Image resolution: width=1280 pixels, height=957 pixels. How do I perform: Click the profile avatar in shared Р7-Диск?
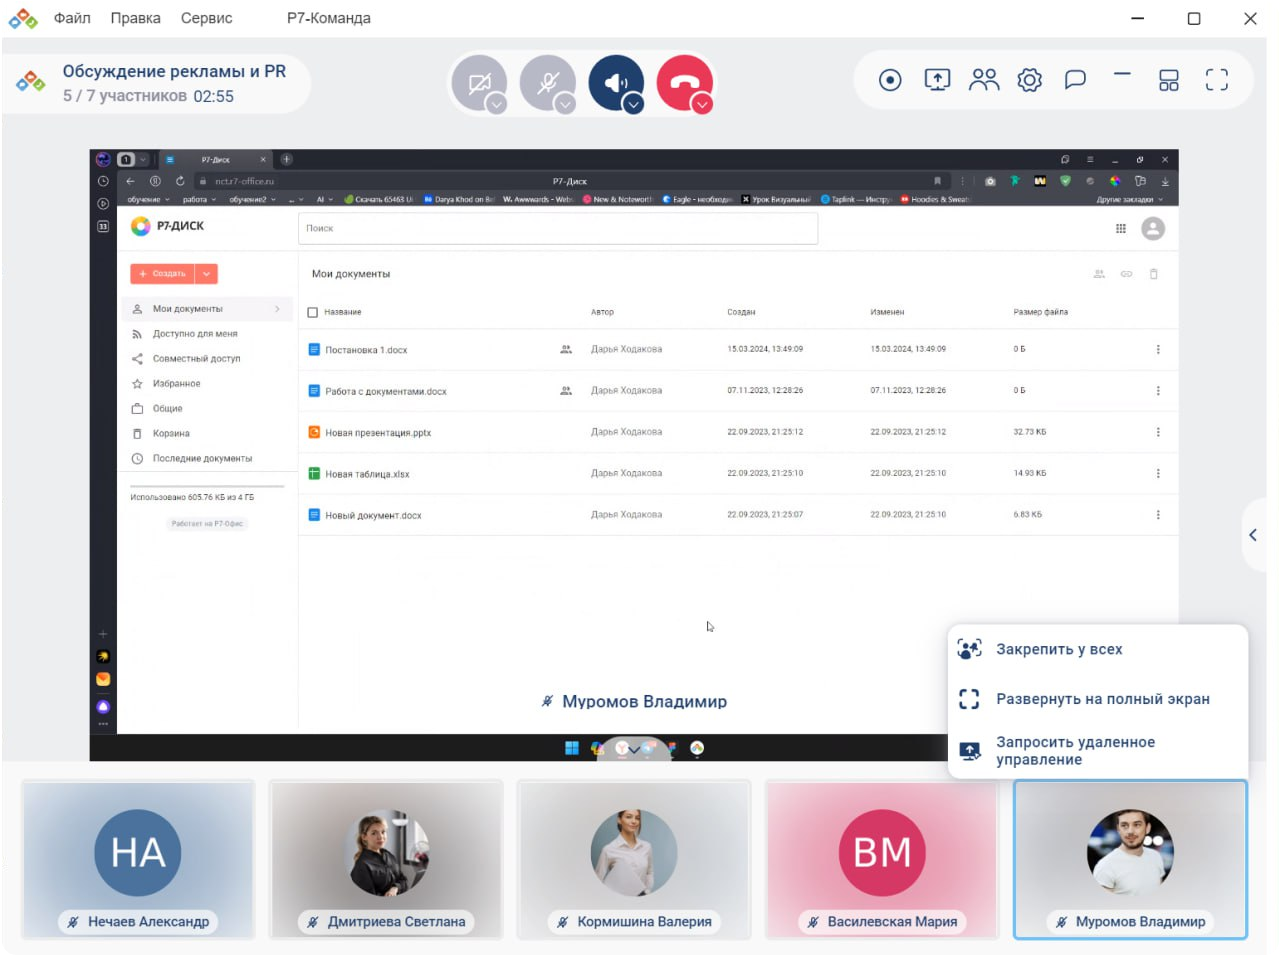click(1153, 229)
